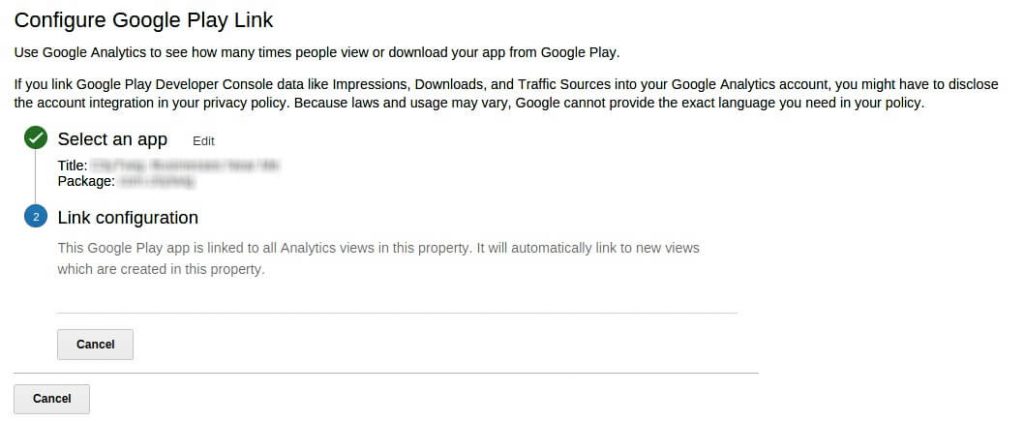Click the 'Use Google Analytics to see' intro sentence
Viewport: 1024px width, 422px height.
(317, 53)
